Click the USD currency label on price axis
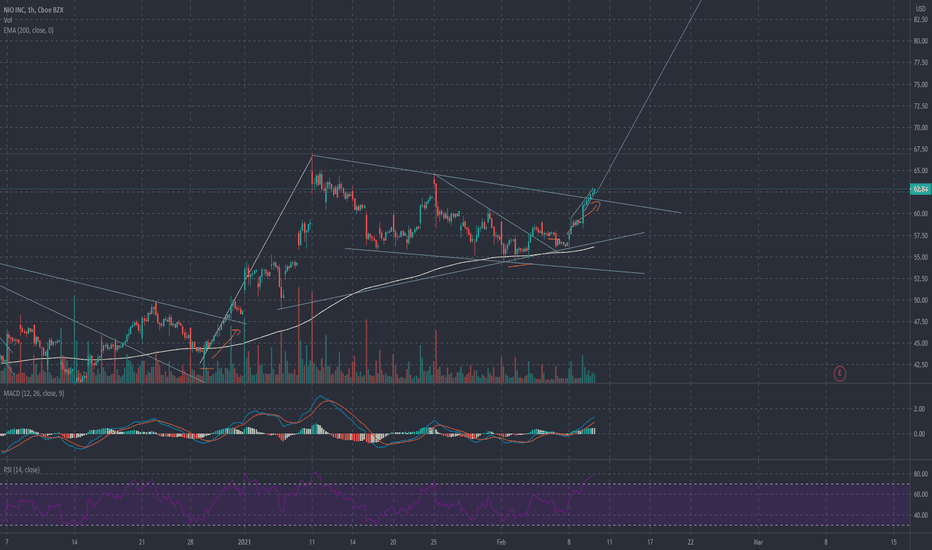Image resolution: width=932 pixels, height=550 pixels. (x=921, y=10)
